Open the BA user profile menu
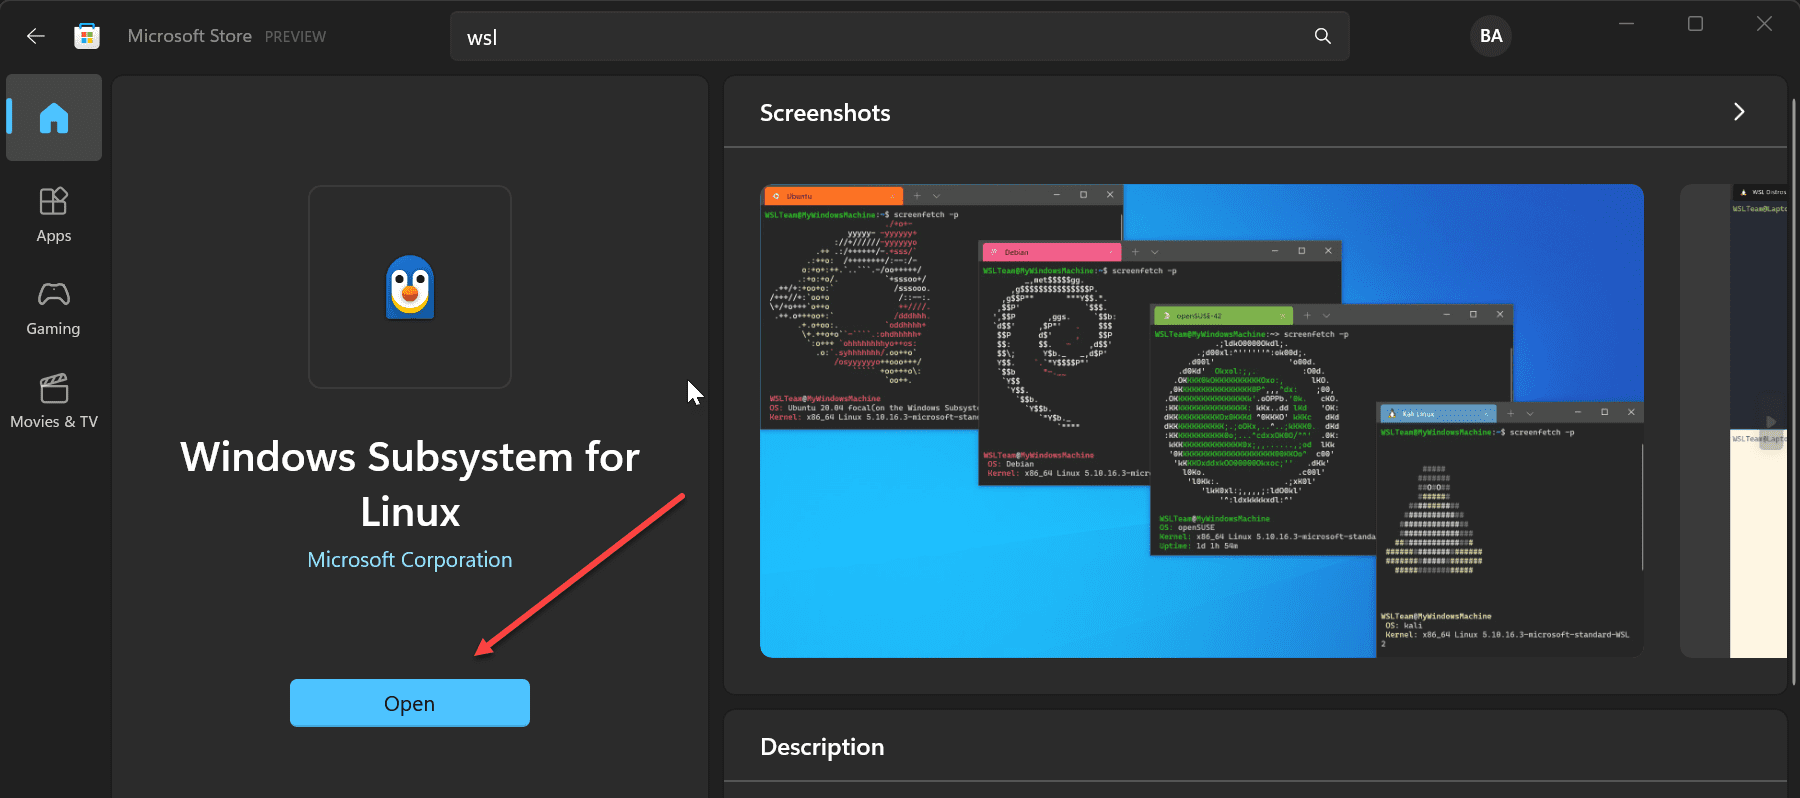Viewport: 1800px width, 798px height. [1491, 36]
